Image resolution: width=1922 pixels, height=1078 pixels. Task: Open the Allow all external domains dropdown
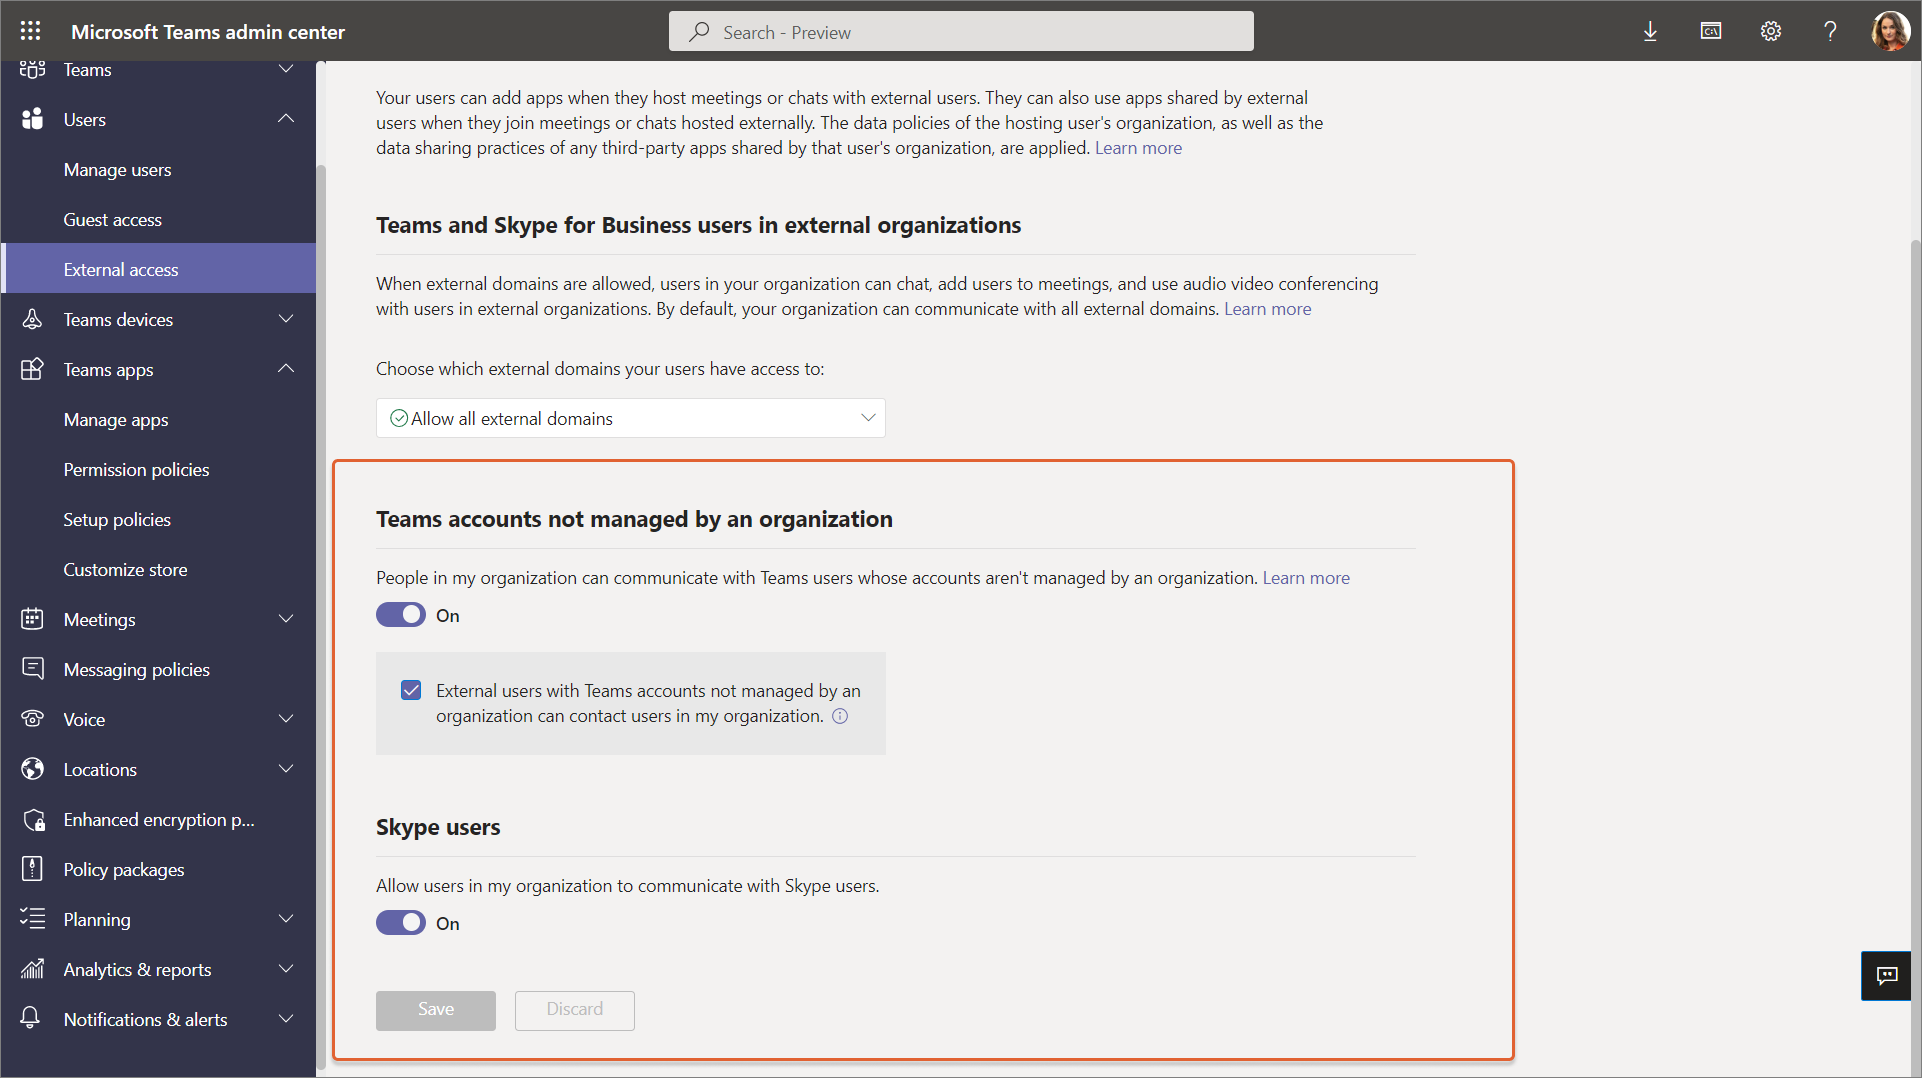[x=630, y=418]
